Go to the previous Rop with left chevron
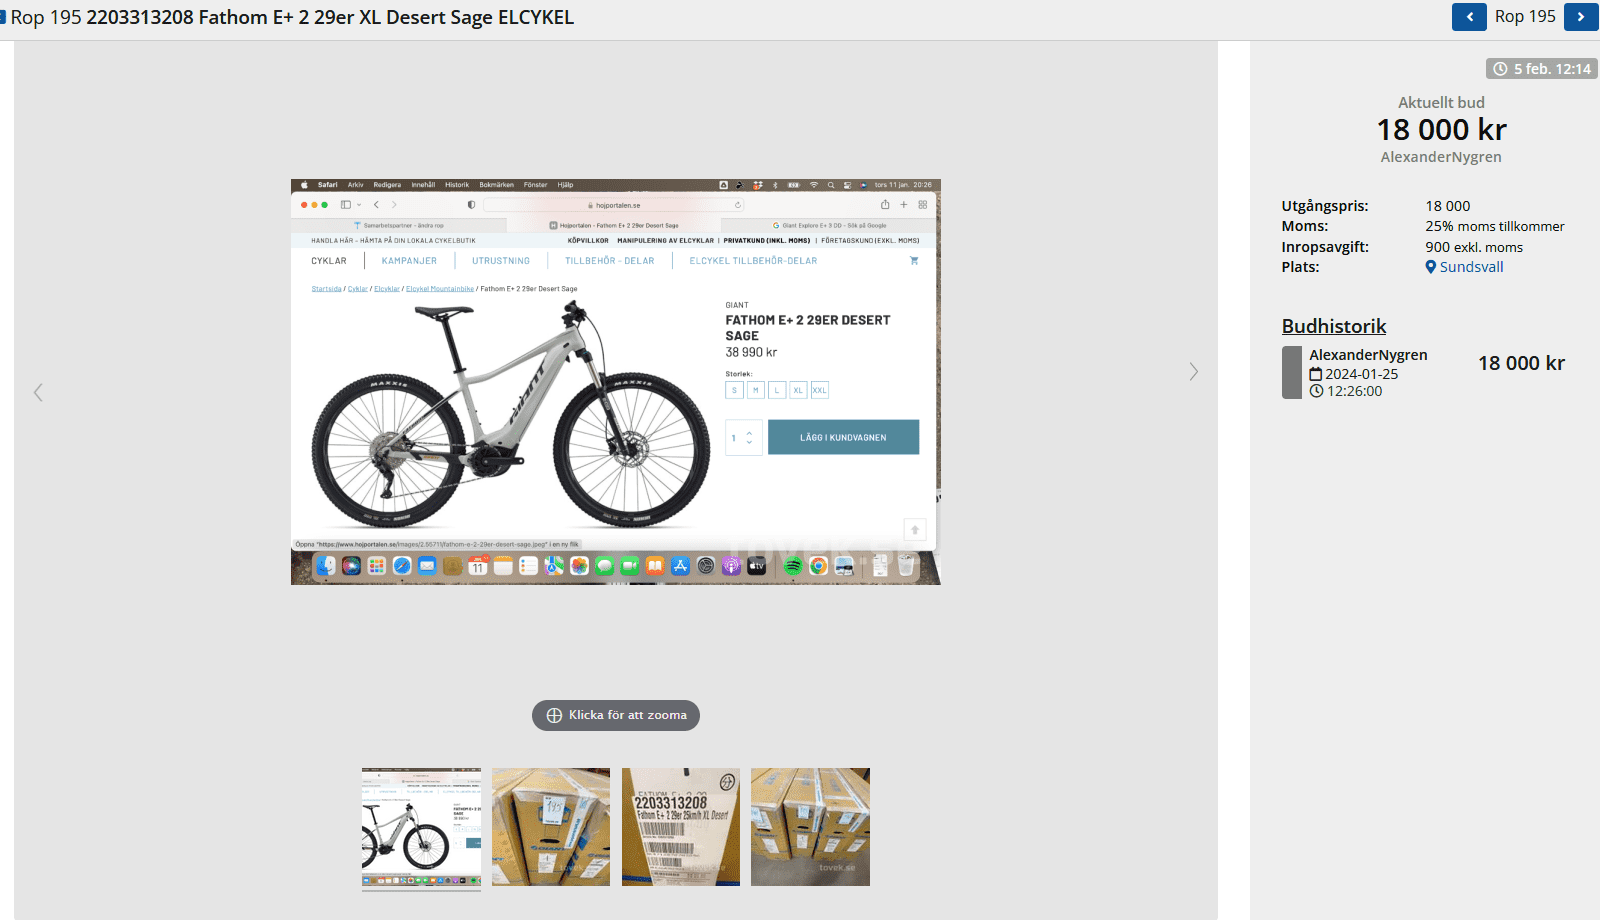 tap(1469, 17)
